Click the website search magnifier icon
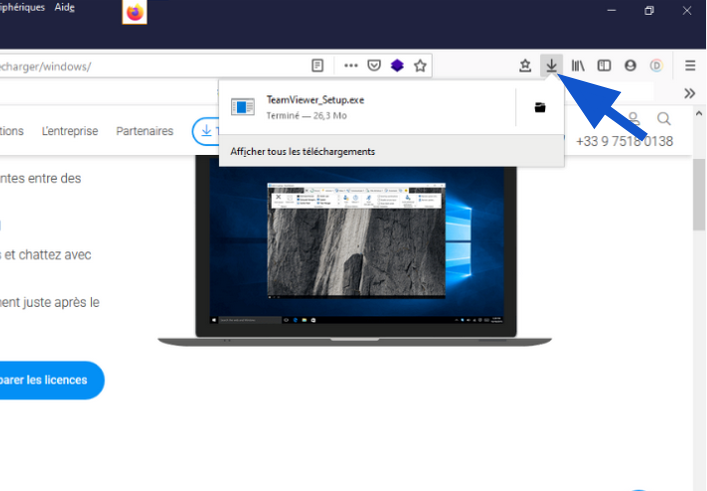 (663, 119)
